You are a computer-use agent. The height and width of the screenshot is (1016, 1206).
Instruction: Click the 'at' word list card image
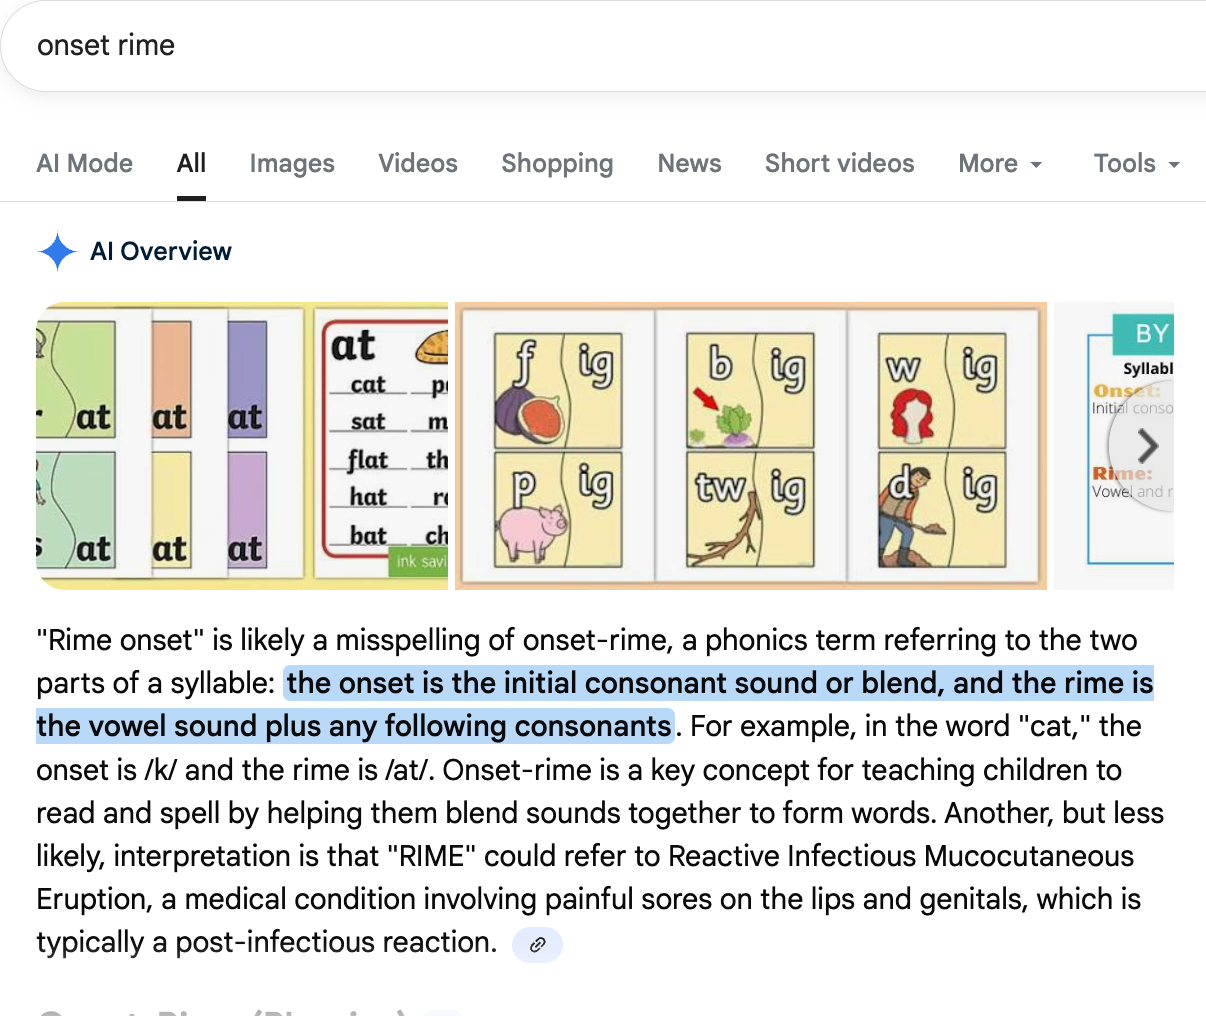(383, 445)
